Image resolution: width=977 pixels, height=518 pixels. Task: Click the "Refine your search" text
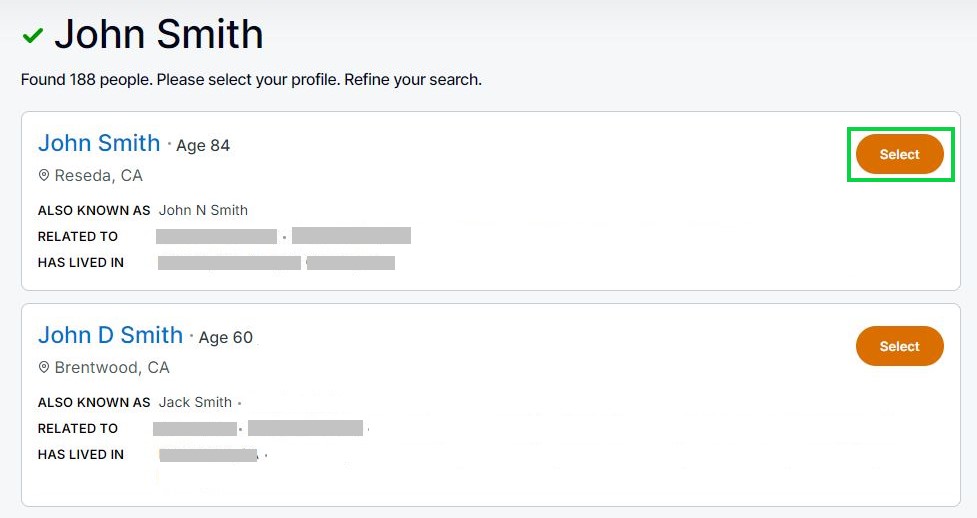[x=413, y=79]
